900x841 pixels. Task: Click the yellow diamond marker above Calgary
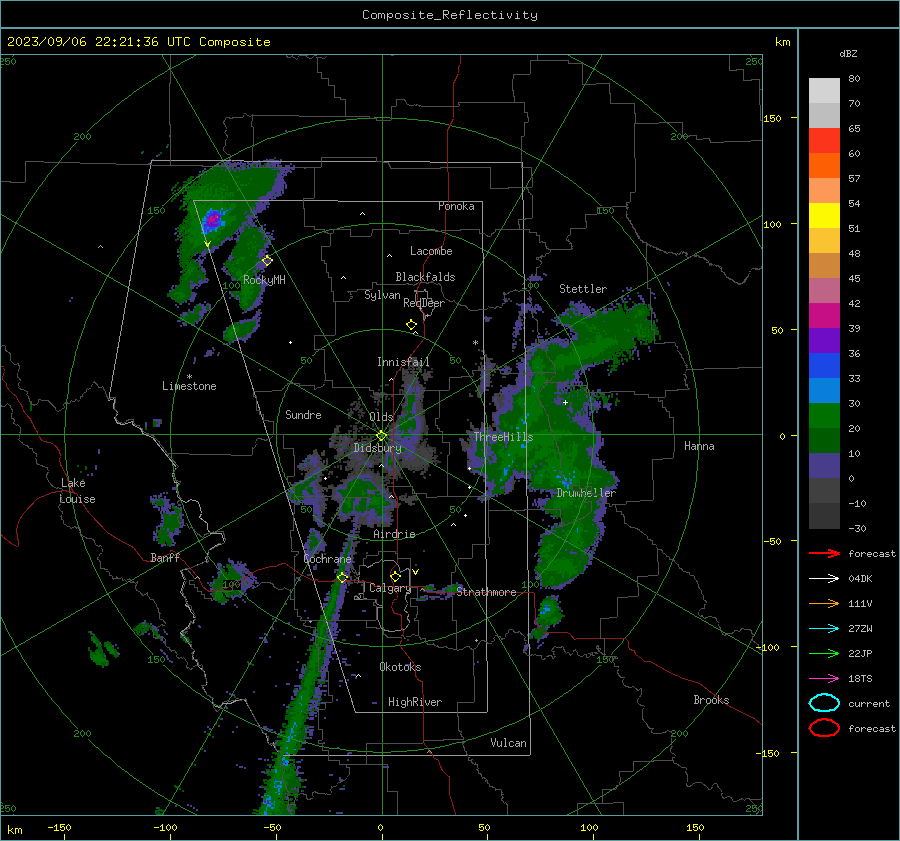tap(395, 576)
